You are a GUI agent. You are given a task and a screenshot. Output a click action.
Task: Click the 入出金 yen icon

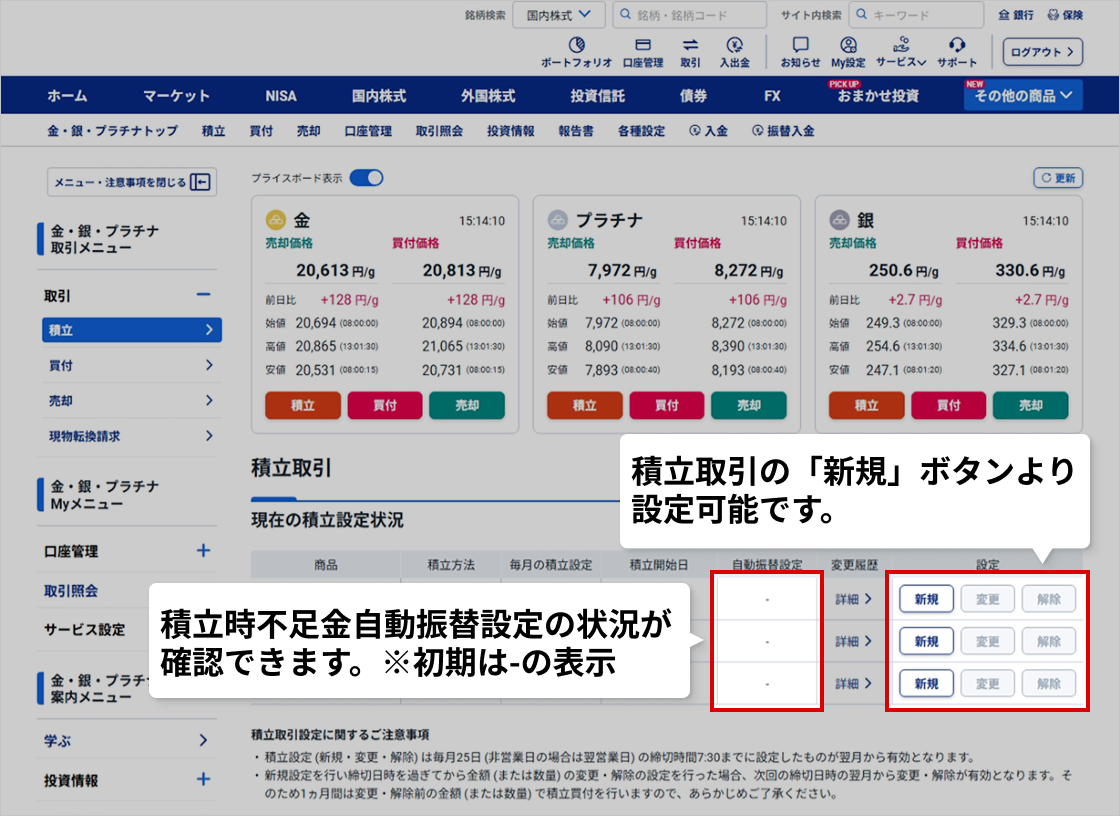tap(735, 45)
